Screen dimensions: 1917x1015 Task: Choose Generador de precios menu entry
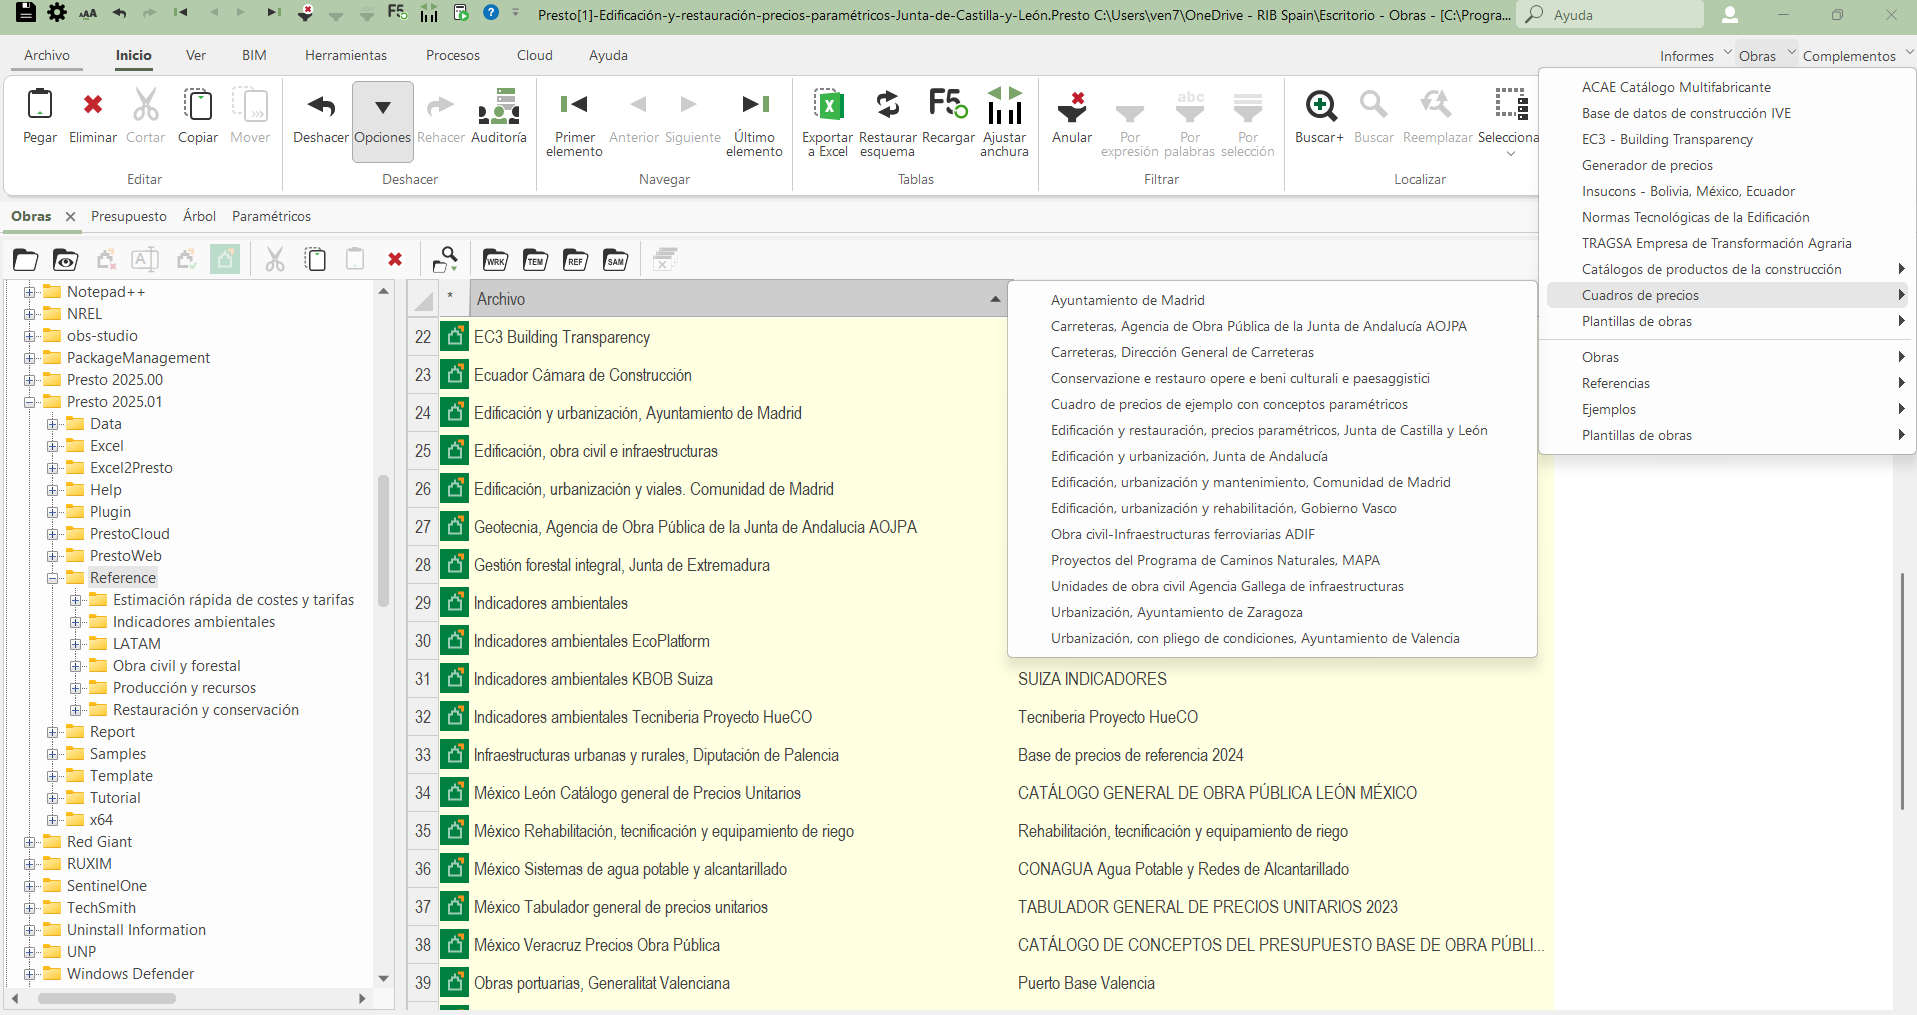1646,165
